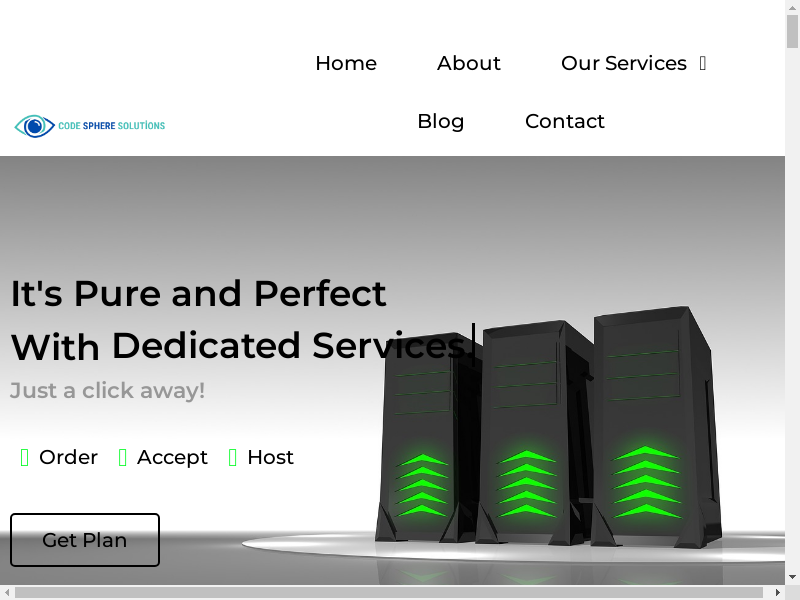This screenshot has width=800, height=600.
Task: Click the icon beside Accept
Action: pyautogui.click(x=122, y=458)
